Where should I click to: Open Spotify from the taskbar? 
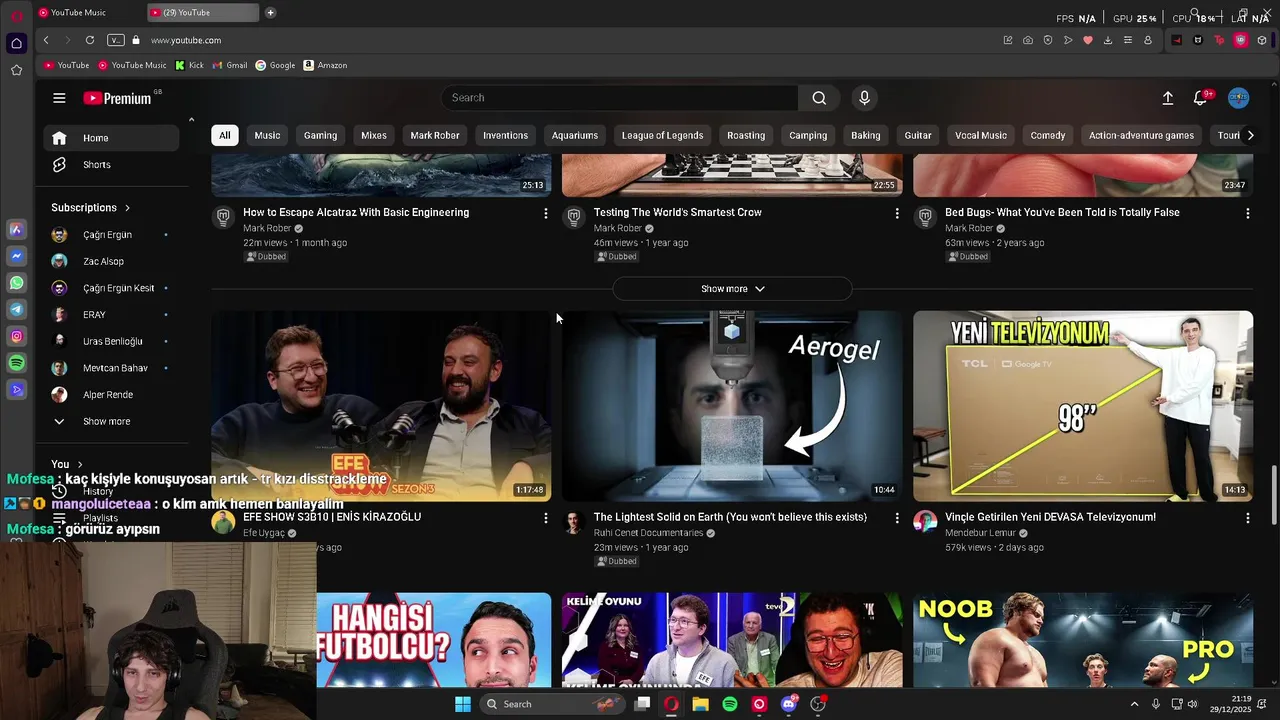(x=730, y=704)
